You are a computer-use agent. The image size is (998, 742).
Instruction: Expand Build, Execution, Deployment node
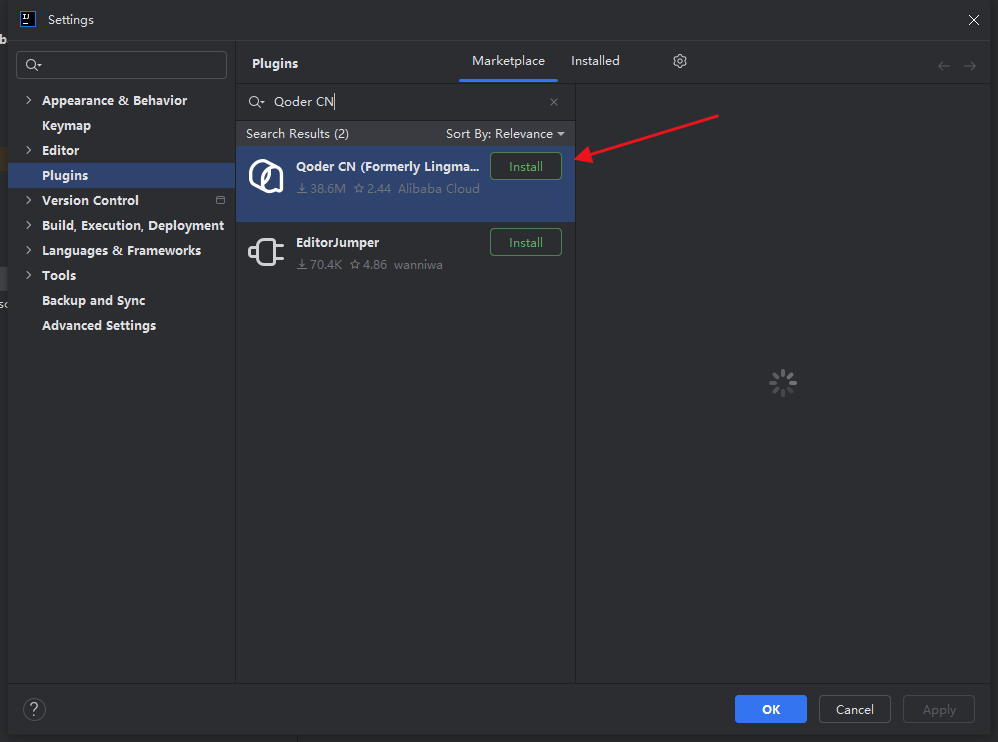tap(29, 225)
